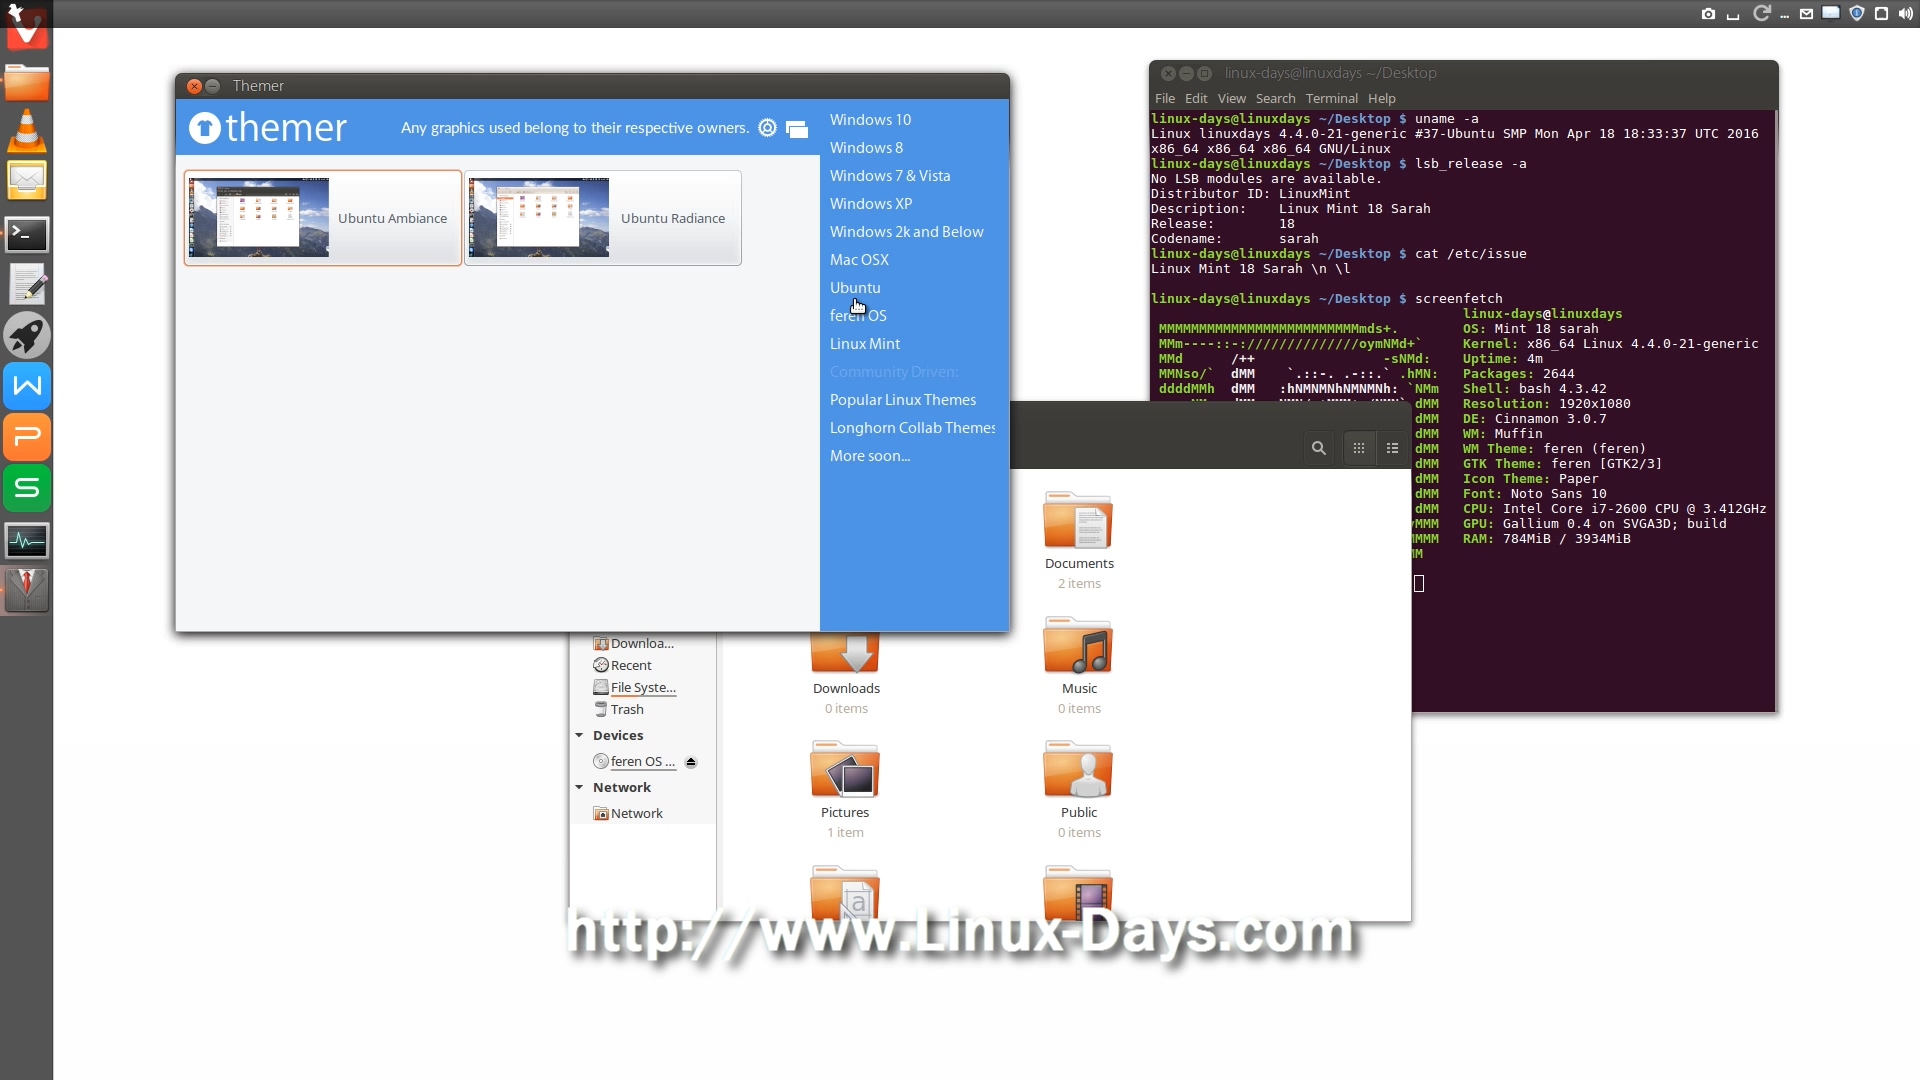Open the terminal Help menu

coord(1382,98)
